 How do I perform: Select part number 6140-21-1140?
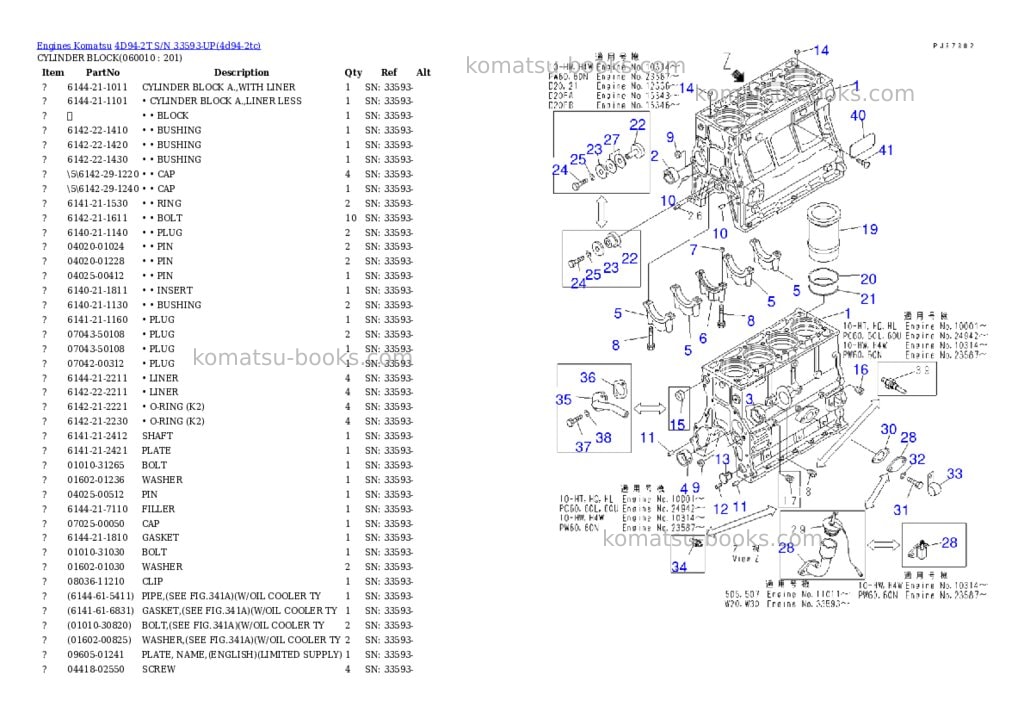(x=97, y=233)
